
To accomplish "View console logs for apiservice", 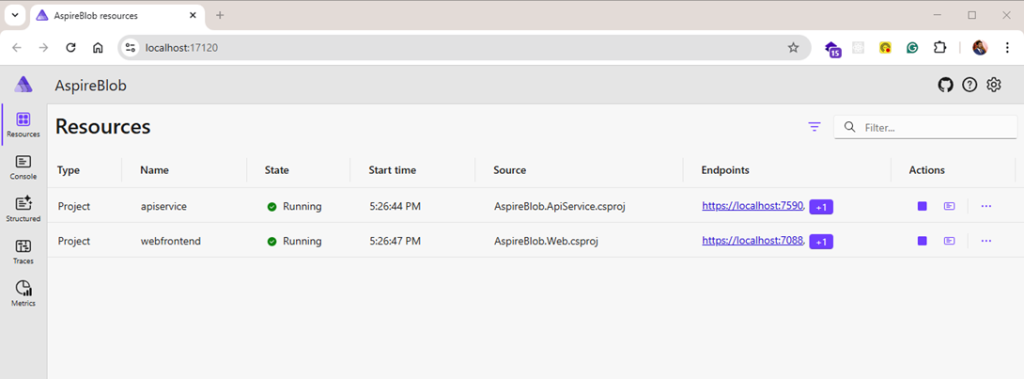I will [950, 206].
